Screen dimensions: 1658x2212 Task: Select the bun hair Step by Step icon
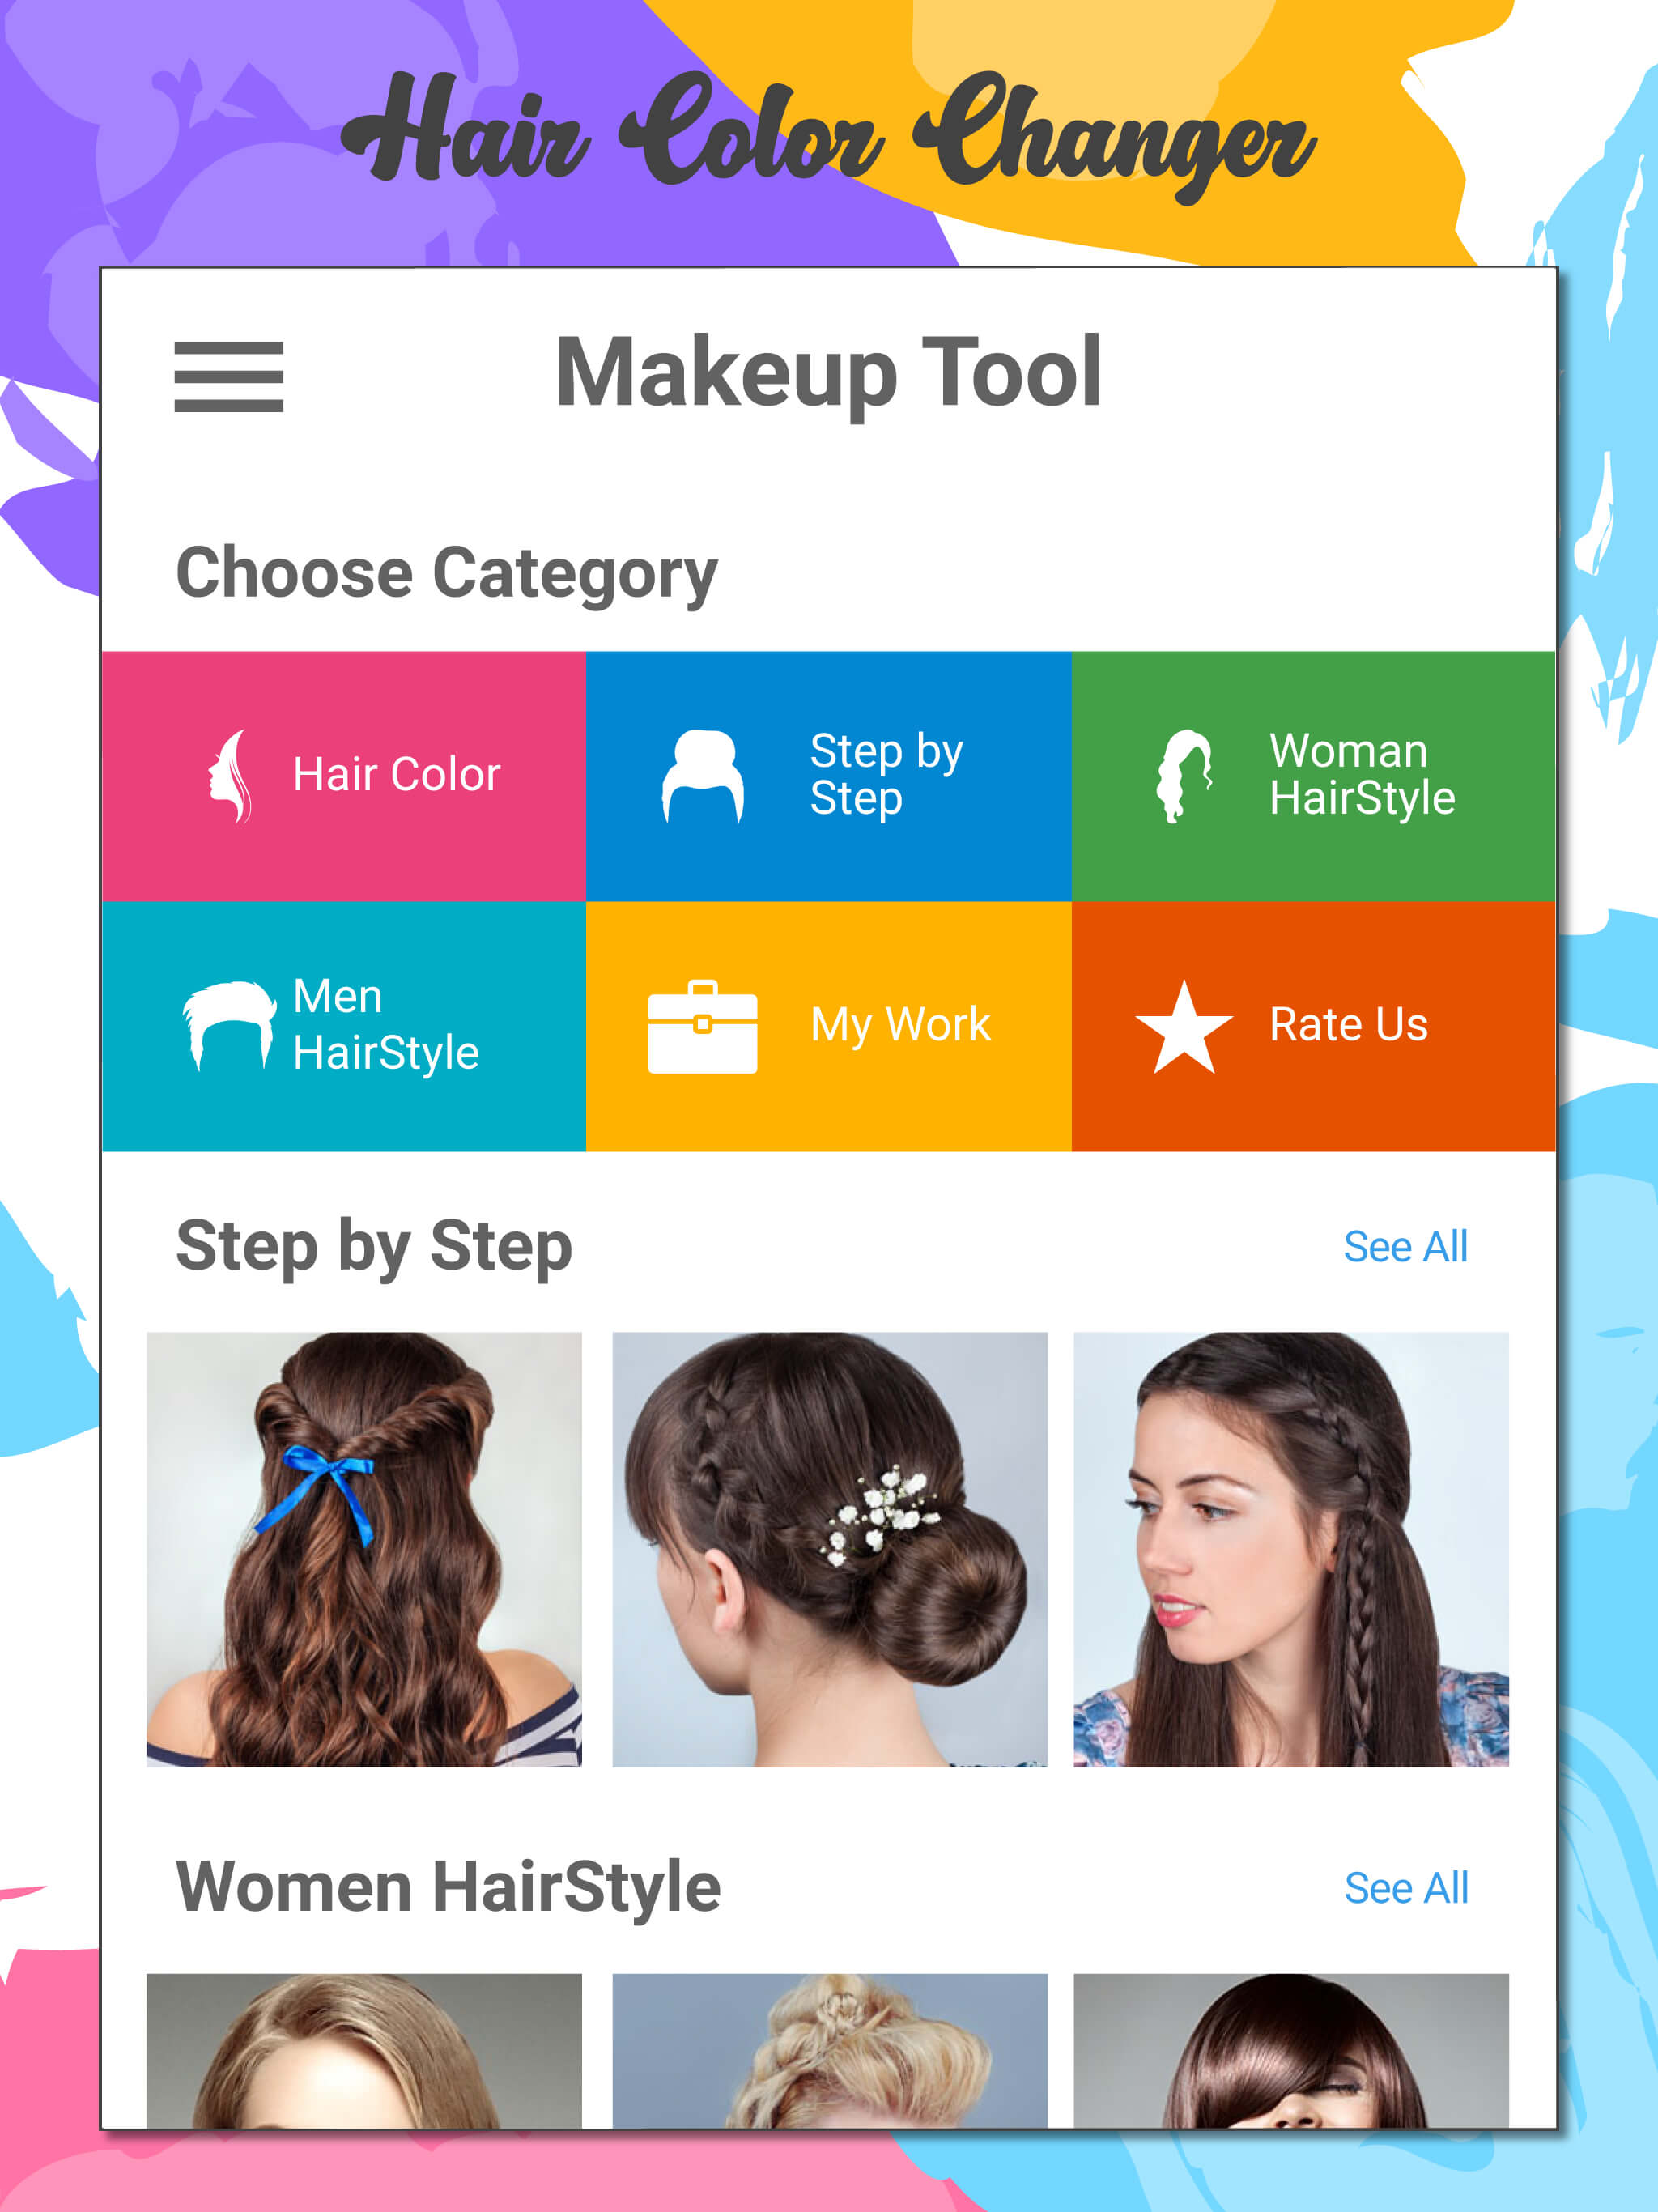(702, 776)
